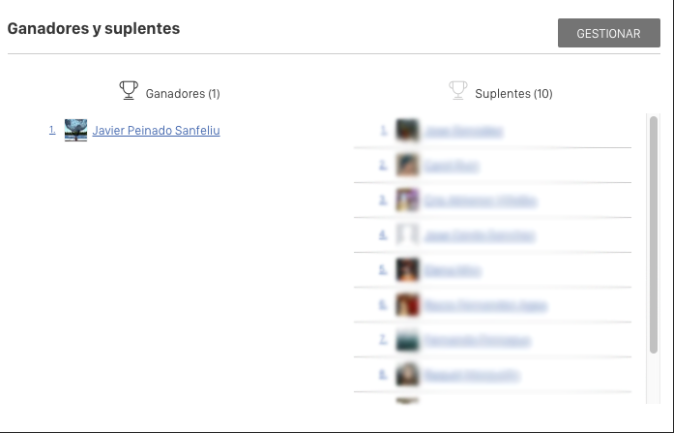Click the winner's number 1 link
The width and height of the screenshot is (674, 433).
click(x=52, y=130)
